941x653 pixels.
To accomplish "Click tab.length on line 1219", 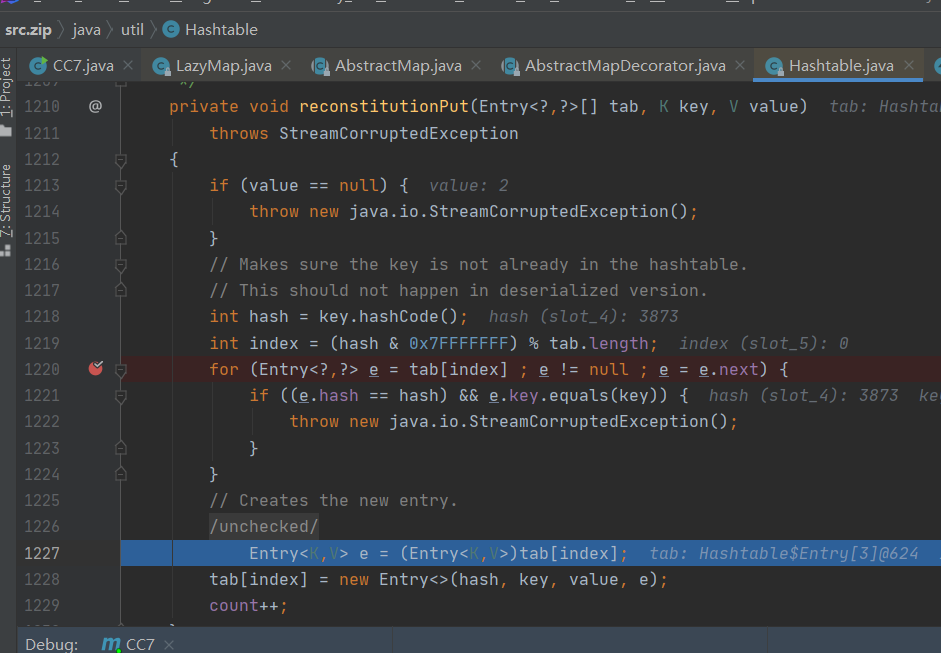I will (599, 343).
